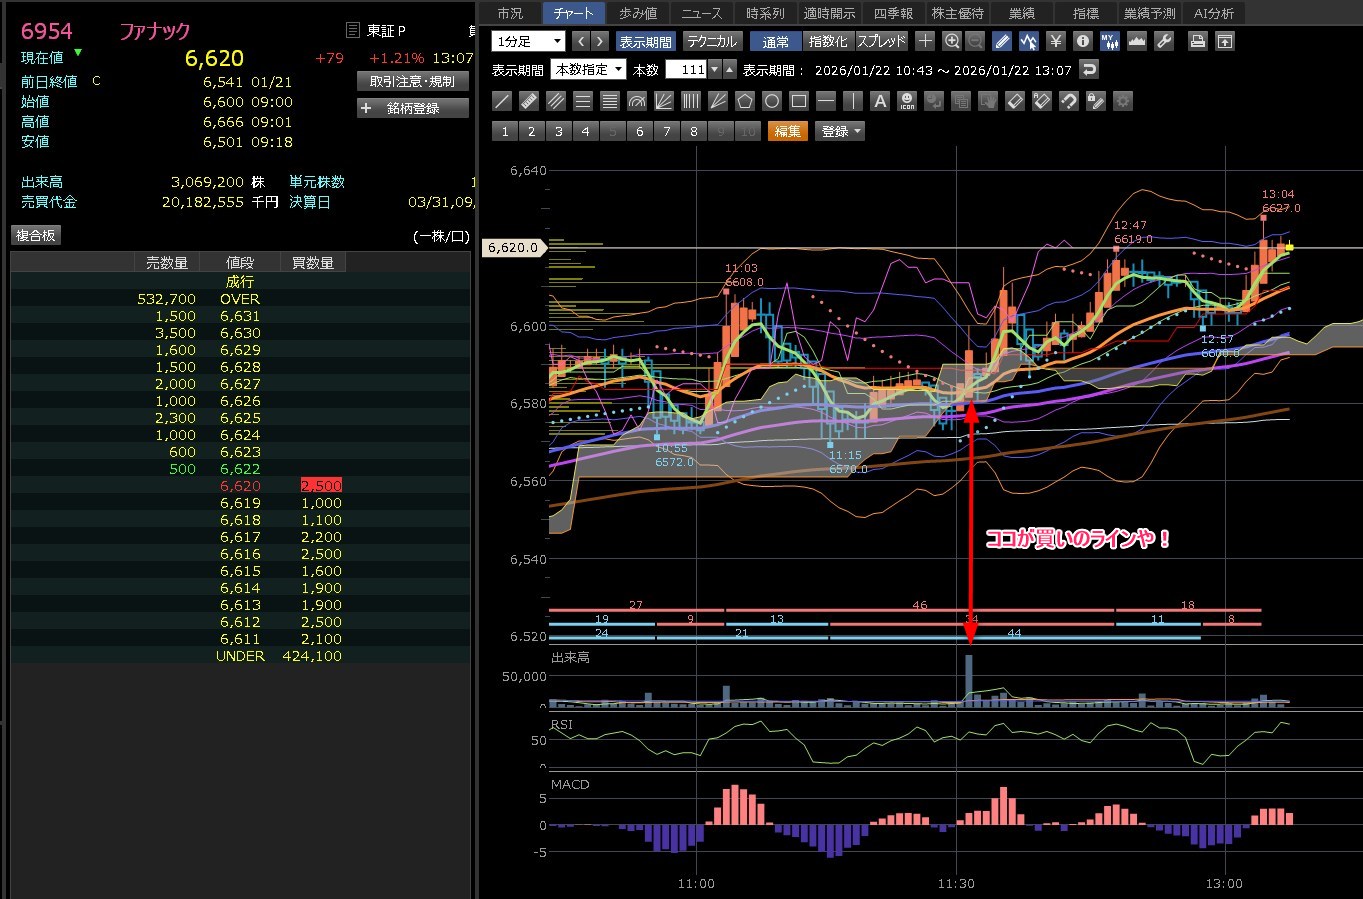Toggle the テクニカル indicators button

coord(712,41)
